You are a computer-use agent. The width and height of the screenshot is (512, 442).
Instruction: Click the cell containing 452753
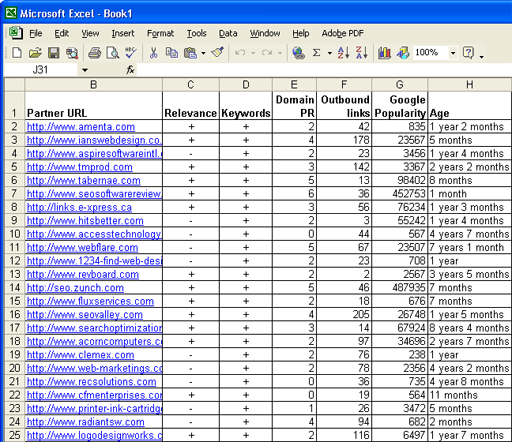click(399, 194)
